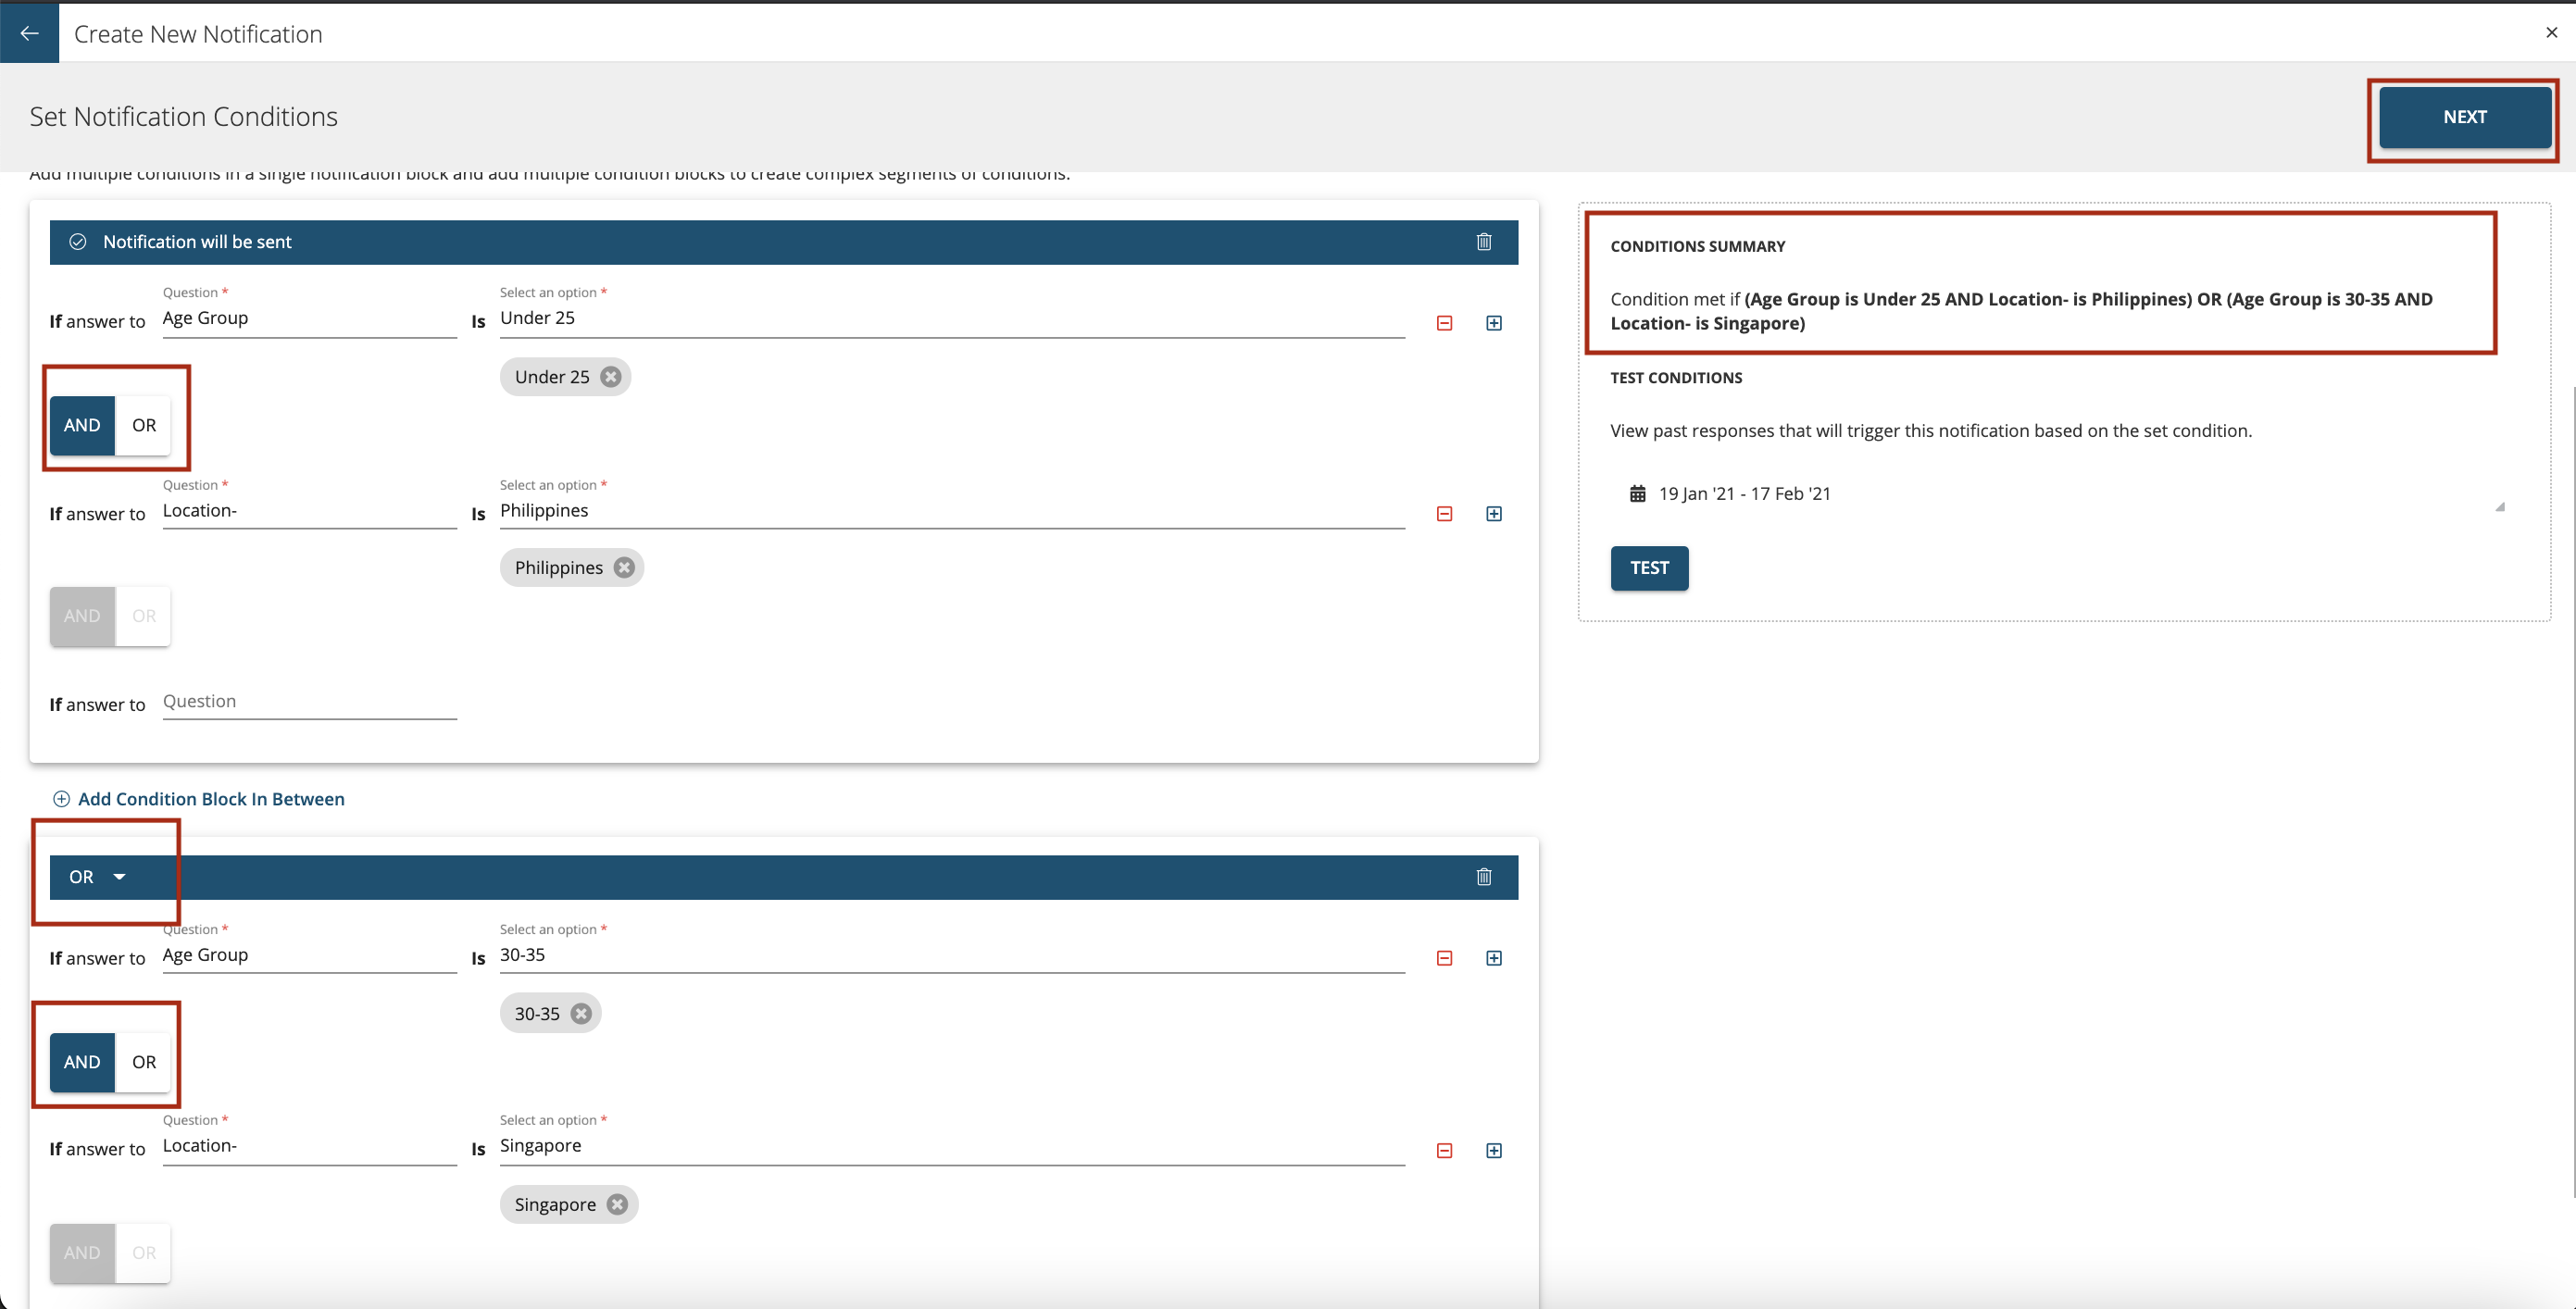Click the plus-circle icon of Add Condition Block
The image size is (2576, 1309).
61,799
